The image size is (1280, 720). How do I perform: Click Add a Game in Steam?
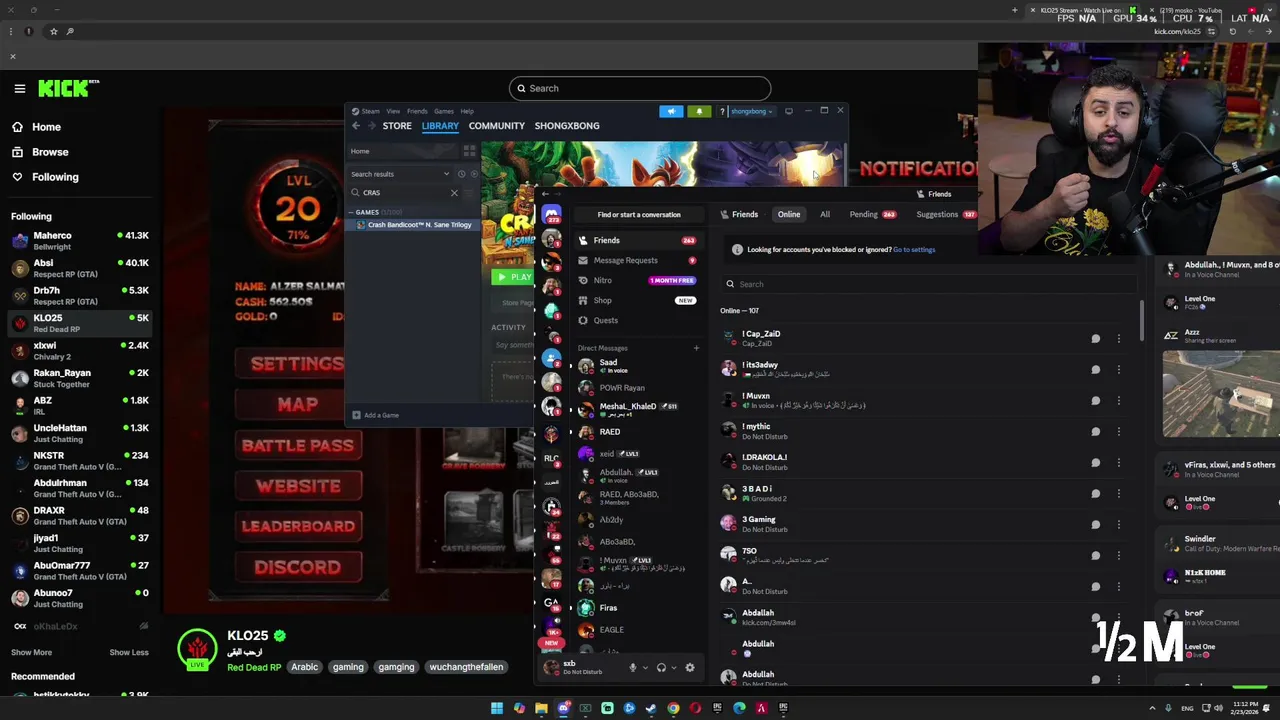tap(375, 415)
